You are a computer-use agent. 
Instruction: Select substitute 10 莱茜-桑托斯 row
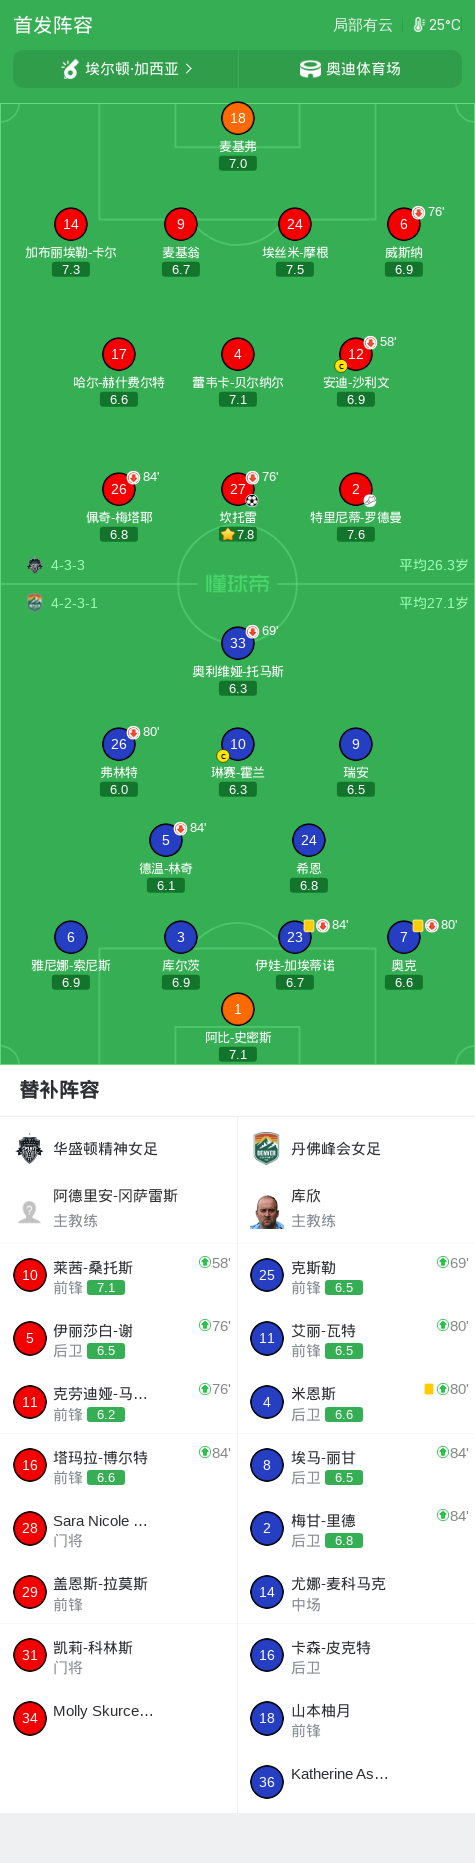click(x=119, y=1275)
